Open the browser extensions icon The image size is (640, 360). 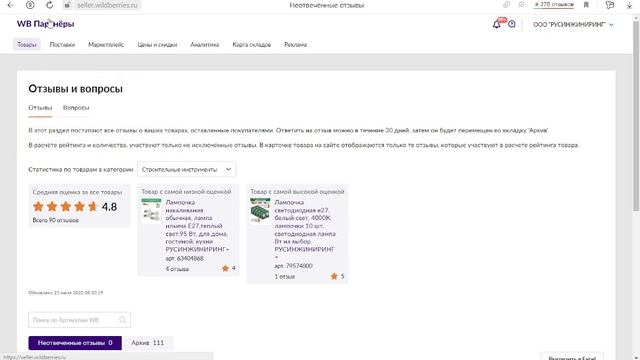[610, 5]
